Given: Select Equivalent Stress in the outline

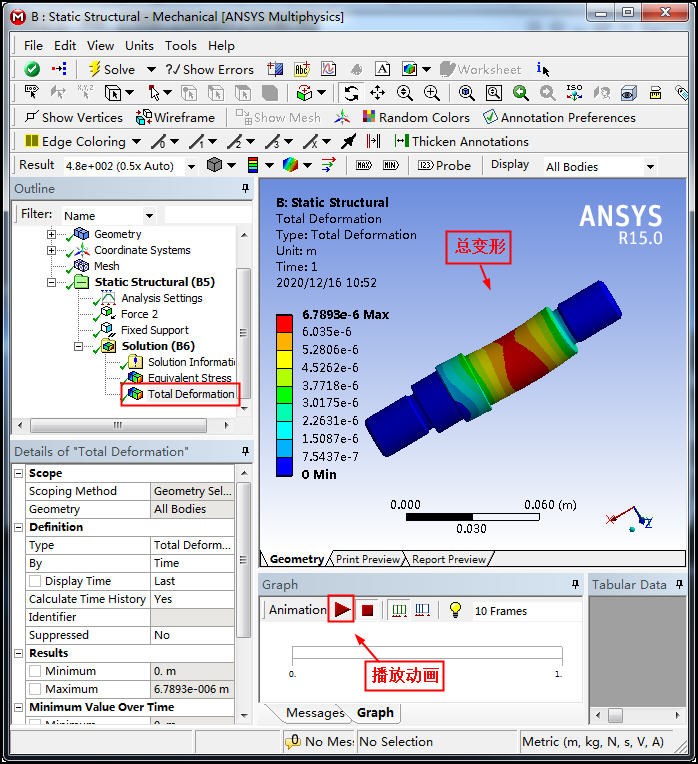Looking at the screenshot, I should [188, 378].
